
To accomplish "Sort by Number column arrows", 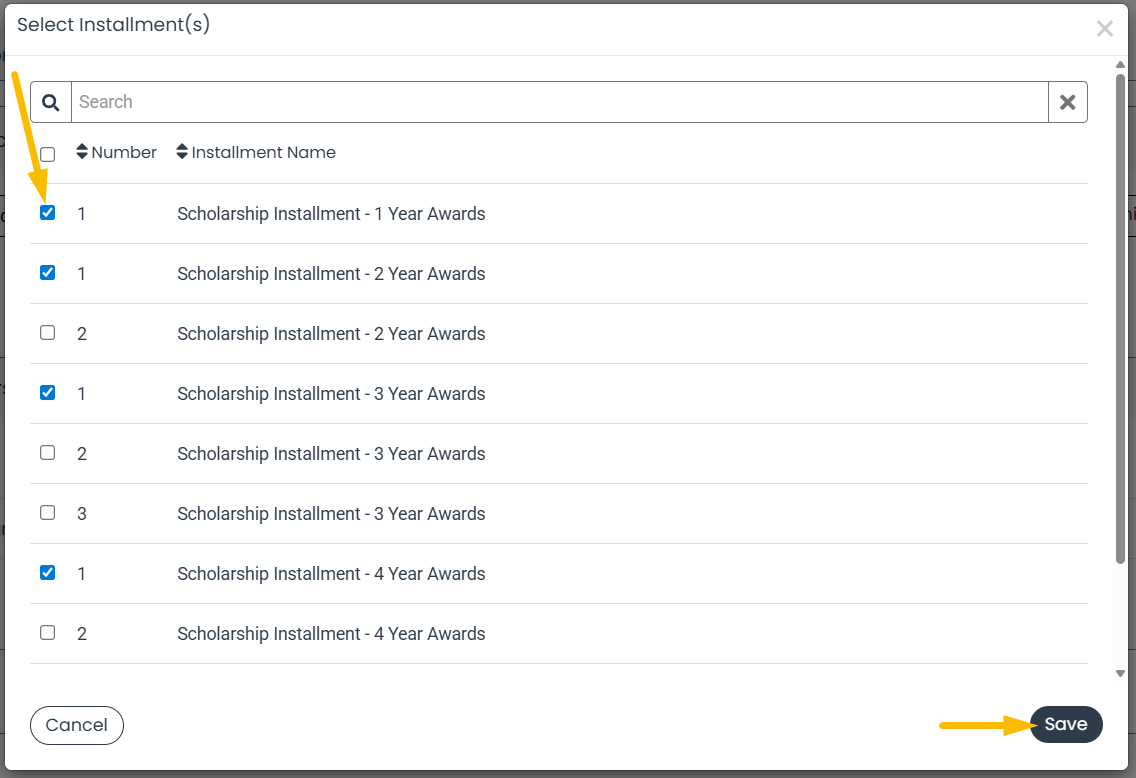I will tap(82, 152).
